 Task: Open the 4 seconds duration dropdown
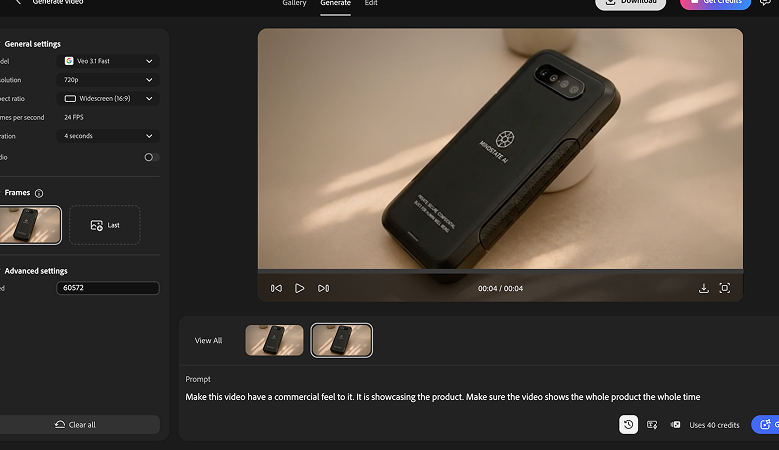(108, 136)
